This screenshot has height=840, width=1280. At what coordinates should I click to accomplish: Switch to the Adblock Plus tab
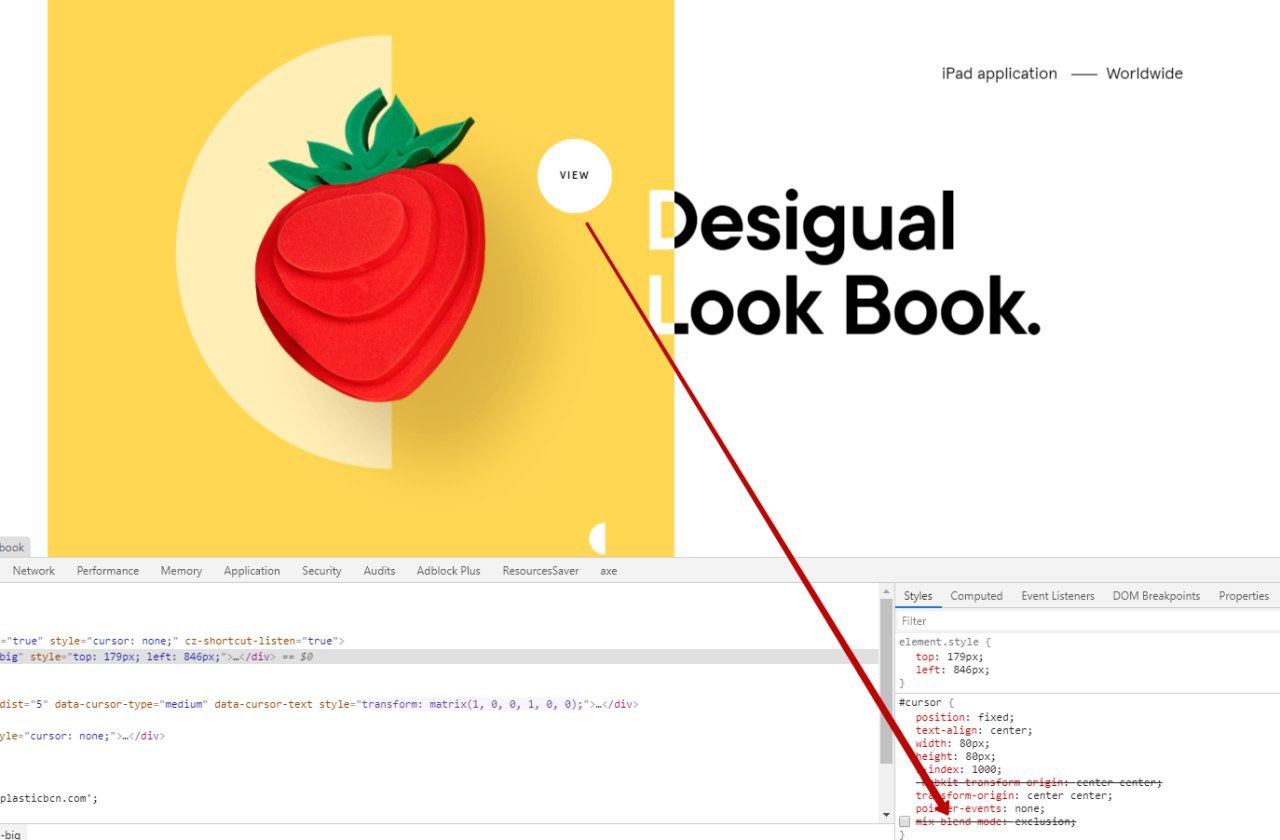pos(448,571)
